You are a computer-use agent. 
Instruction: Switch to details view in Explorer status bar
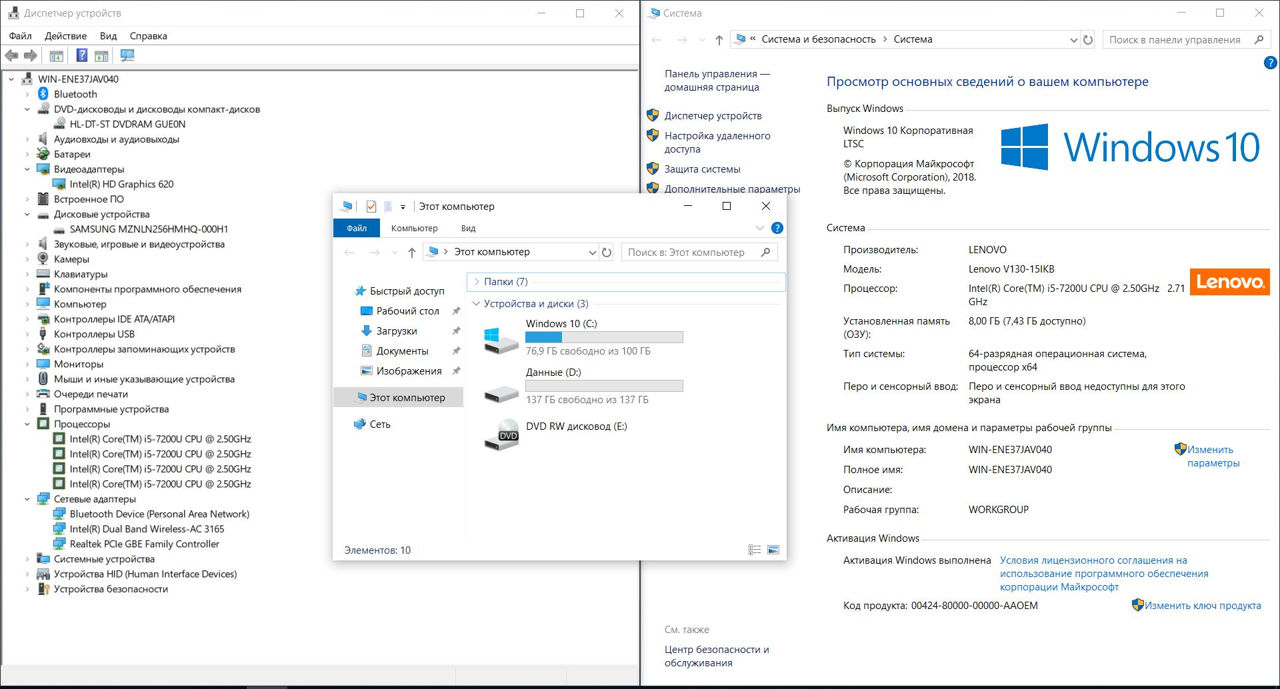(x=755, y=550)
